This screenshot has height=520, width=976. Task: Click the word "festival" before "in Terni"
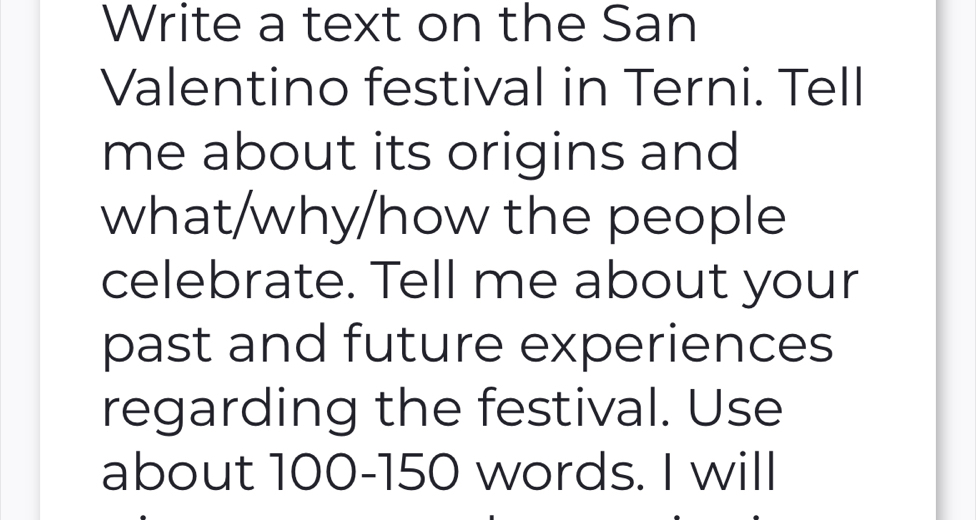454,89
